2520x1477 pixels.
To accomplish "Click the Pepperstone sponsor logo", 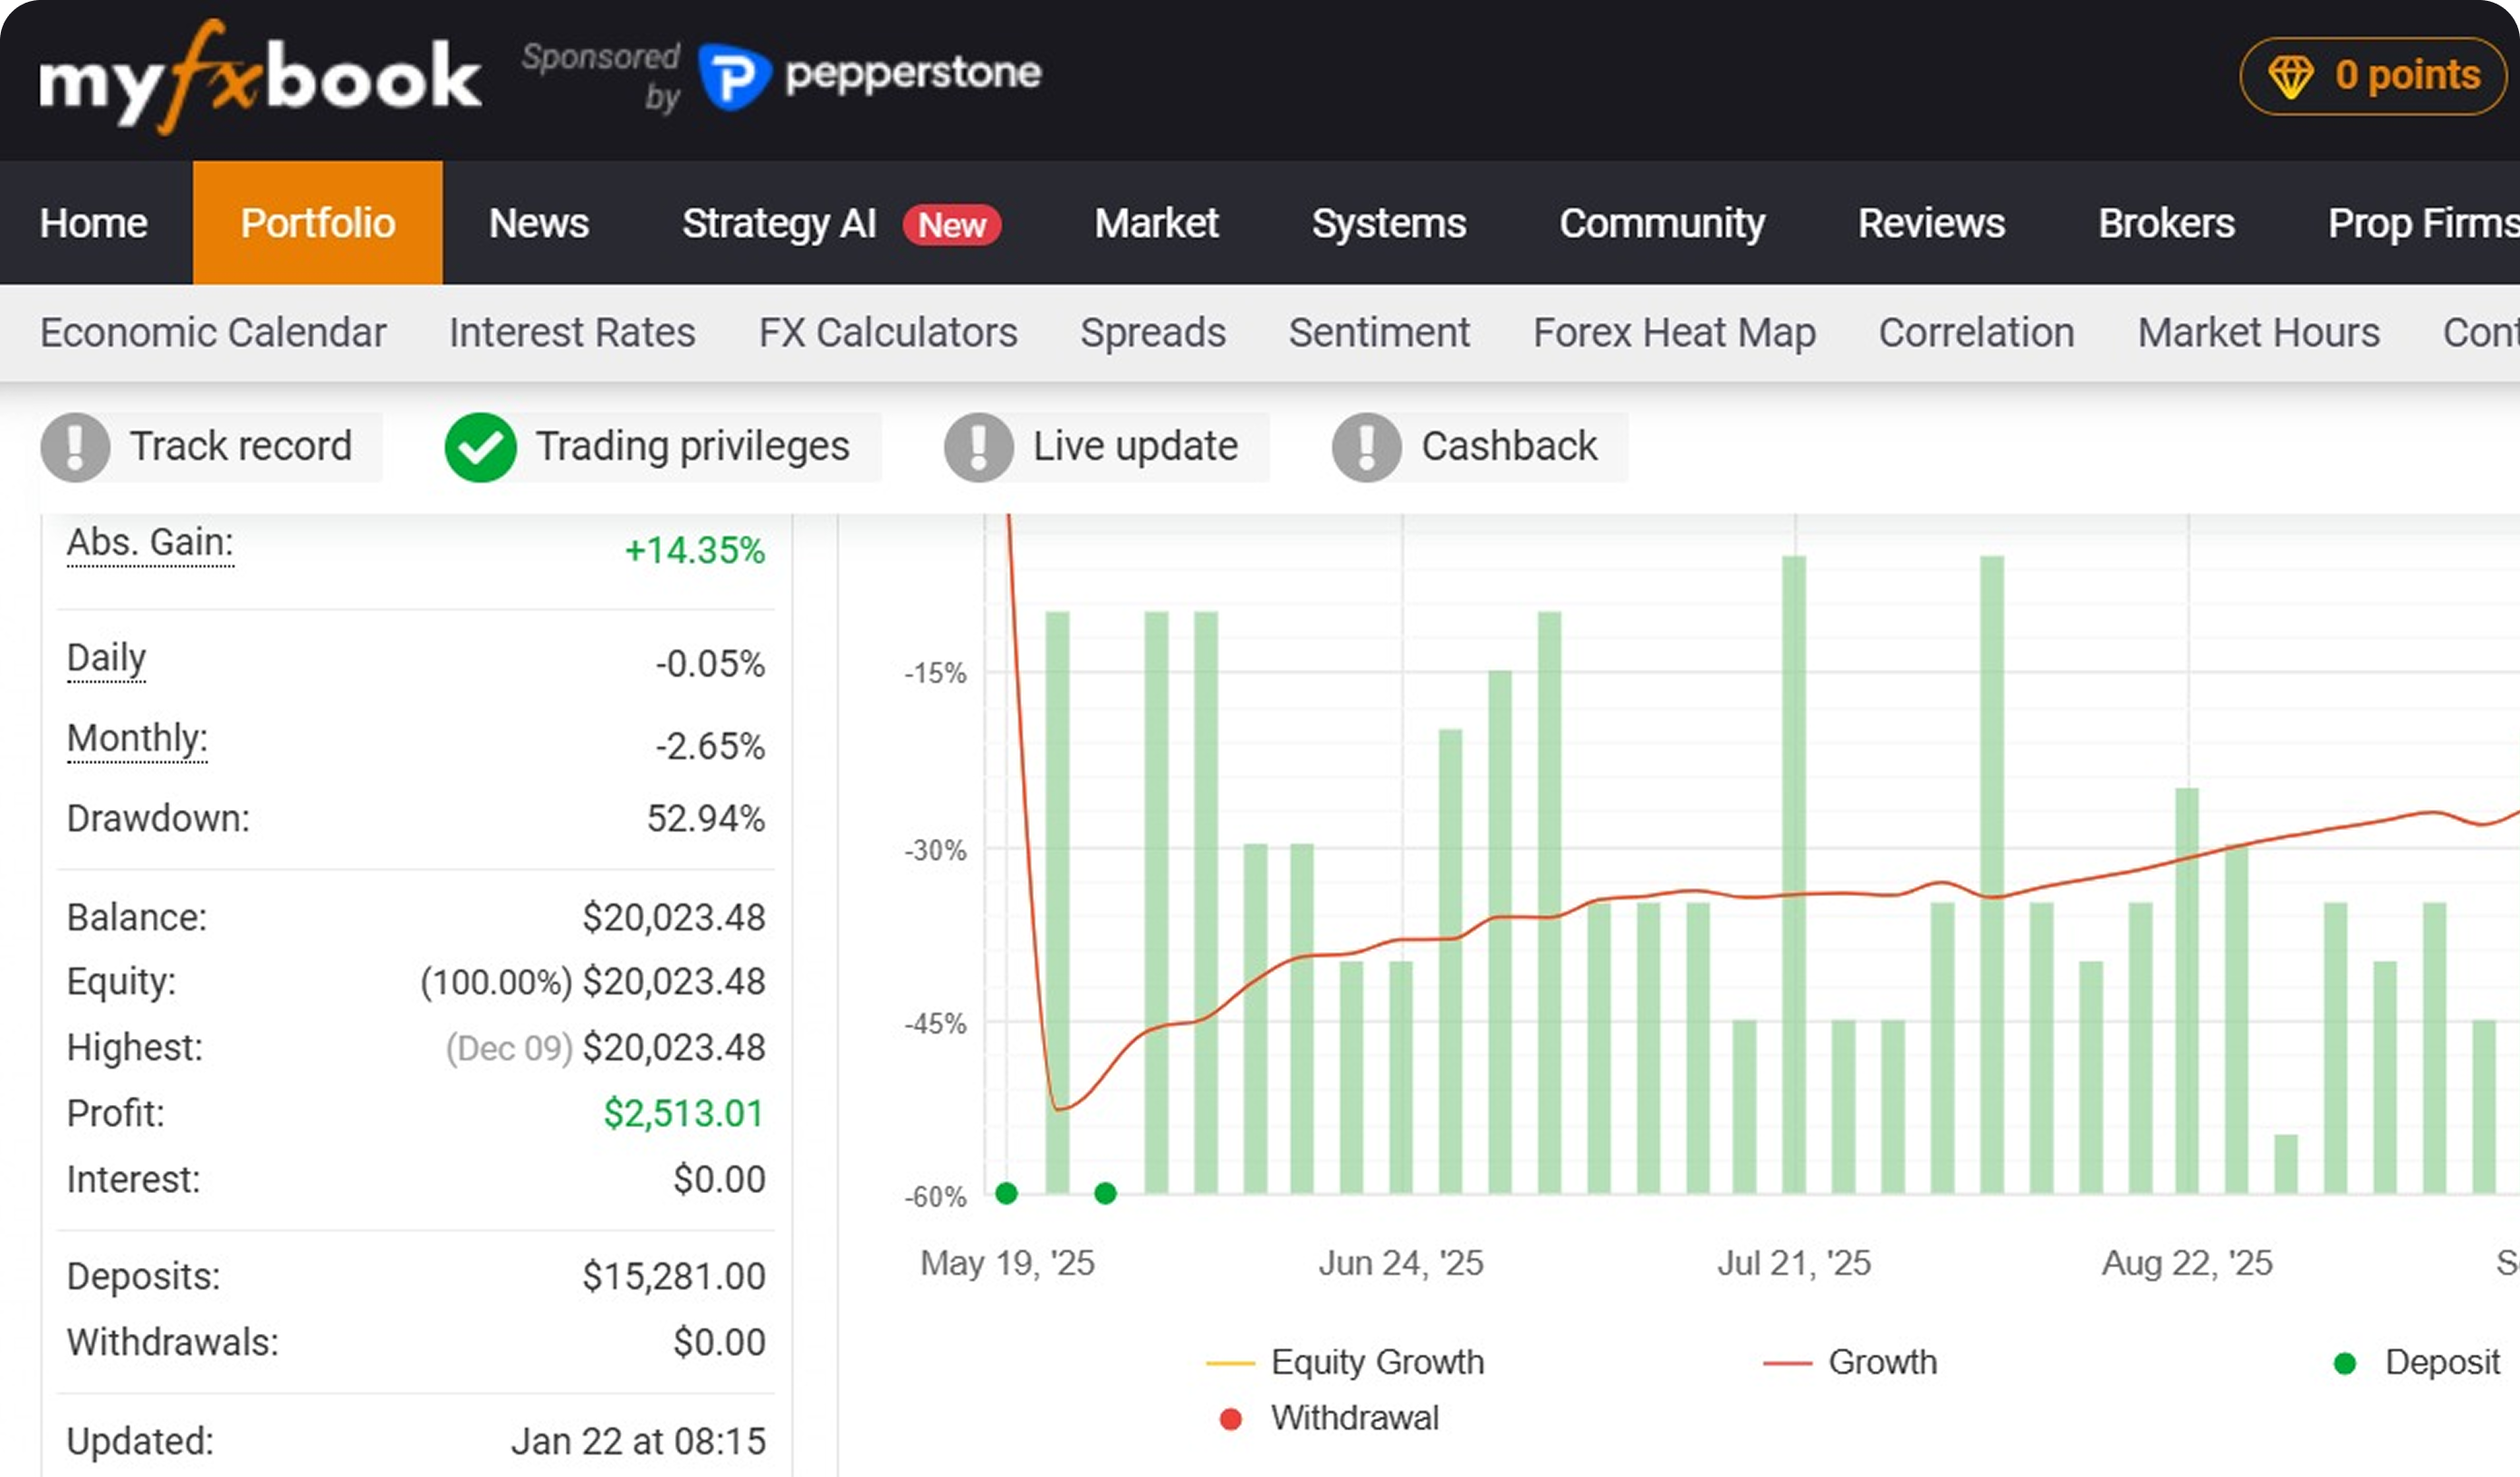I will (869, 75).
